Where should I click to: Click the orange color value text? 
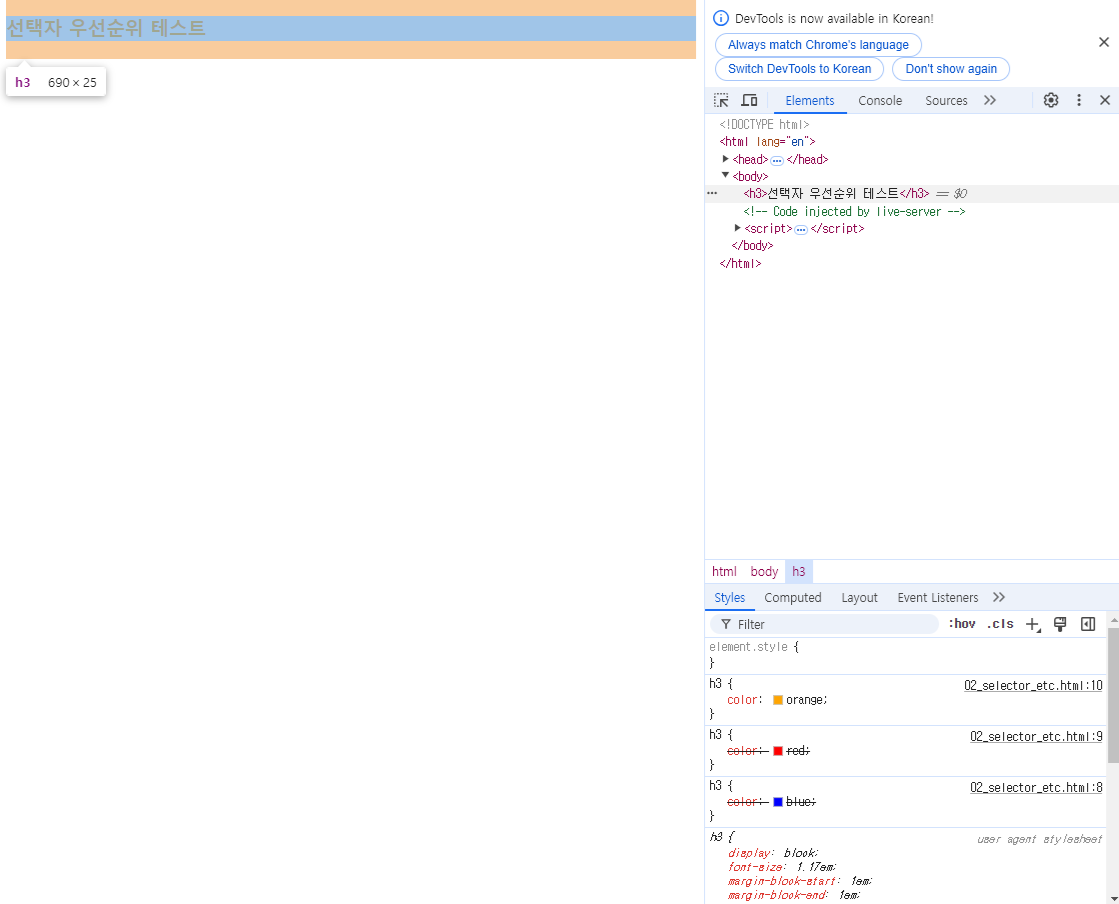pyautogui.click(x=804, y=700)
